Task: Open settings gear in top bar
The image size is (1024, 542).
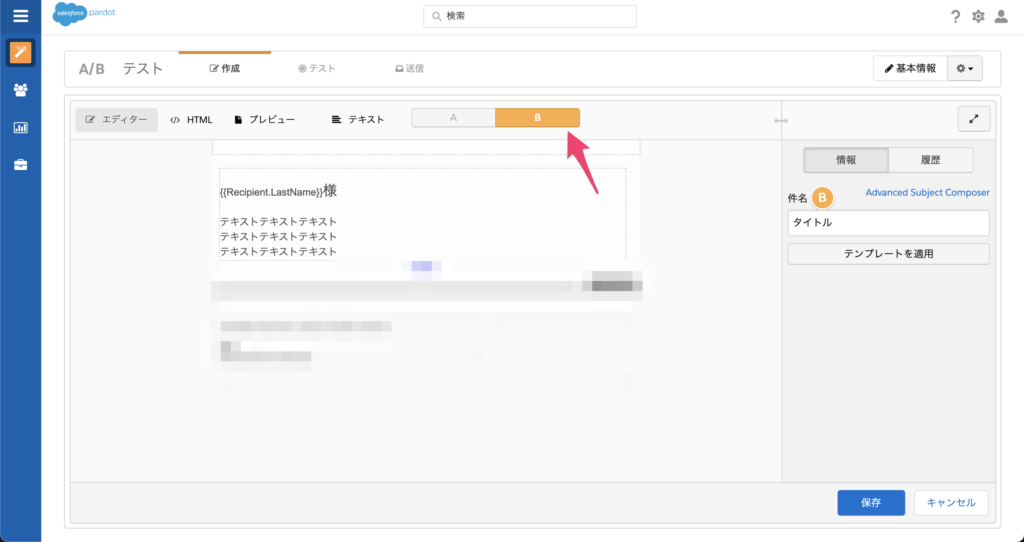Action: [x=978, y=16]
